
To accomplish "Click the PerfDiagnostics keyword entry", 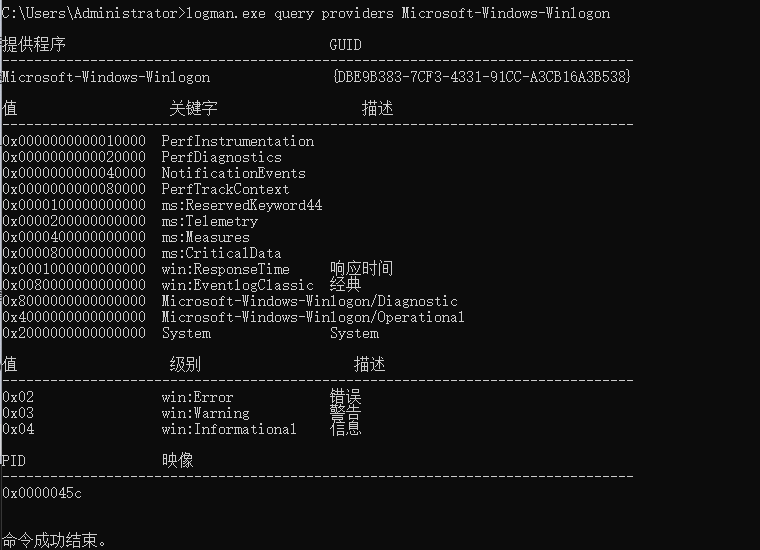I will 222,157.
